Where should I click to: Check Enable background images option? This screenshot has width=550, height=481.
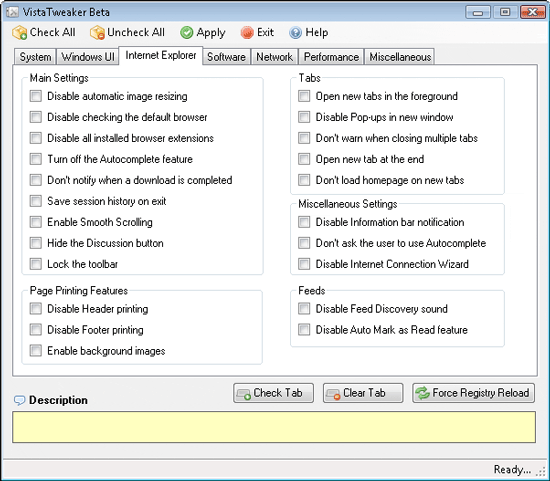(x=36, y=350)
